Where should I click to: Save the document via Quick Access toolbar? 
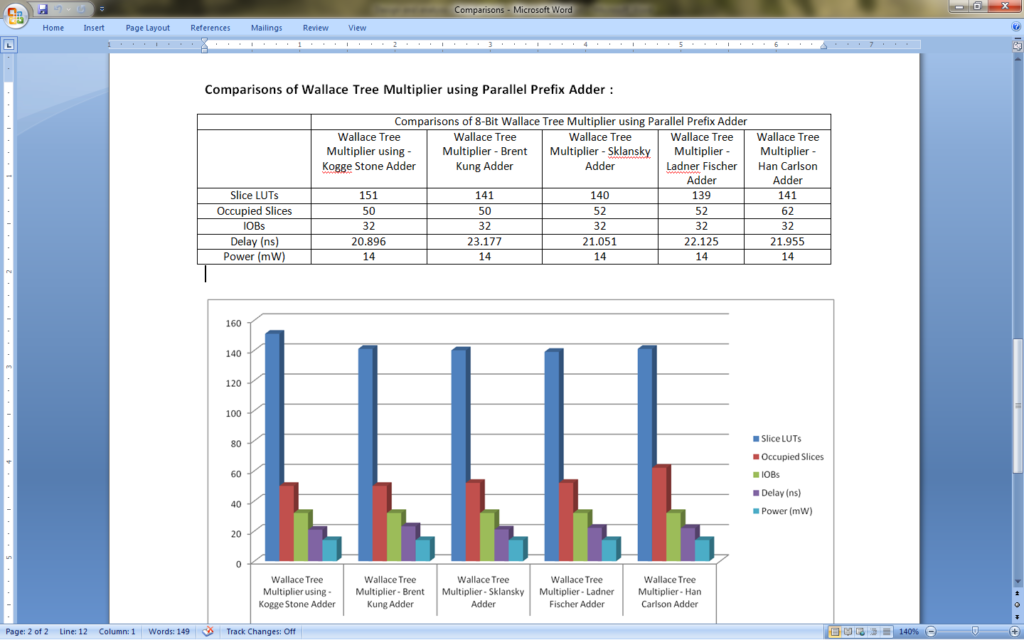pos(43,8)
